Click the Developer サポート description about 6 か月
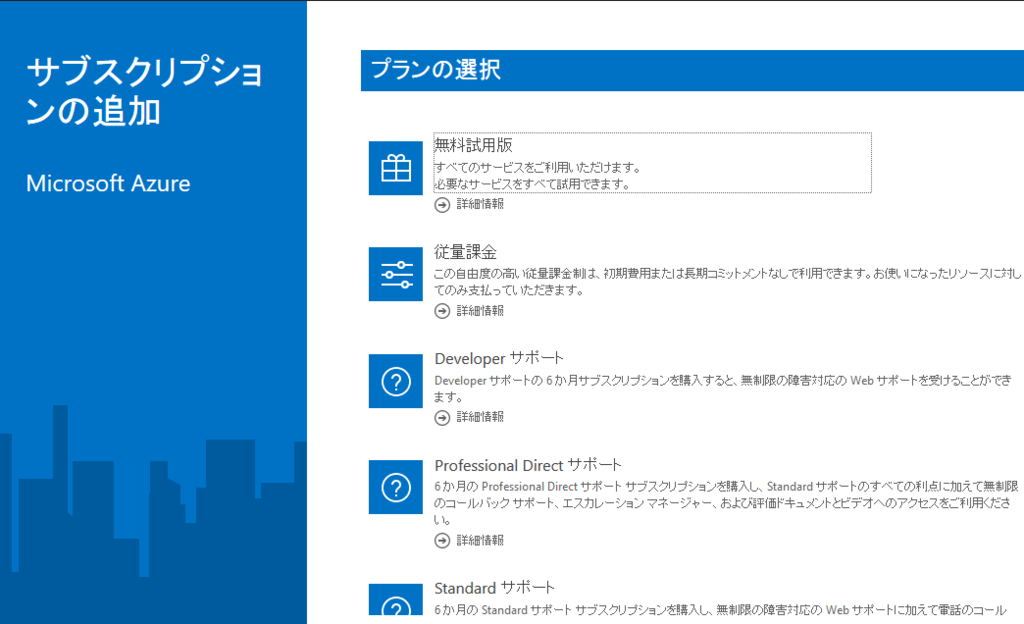Image resolution: width=1024 pixels, height=624 pixels. (x=723, y=388)
